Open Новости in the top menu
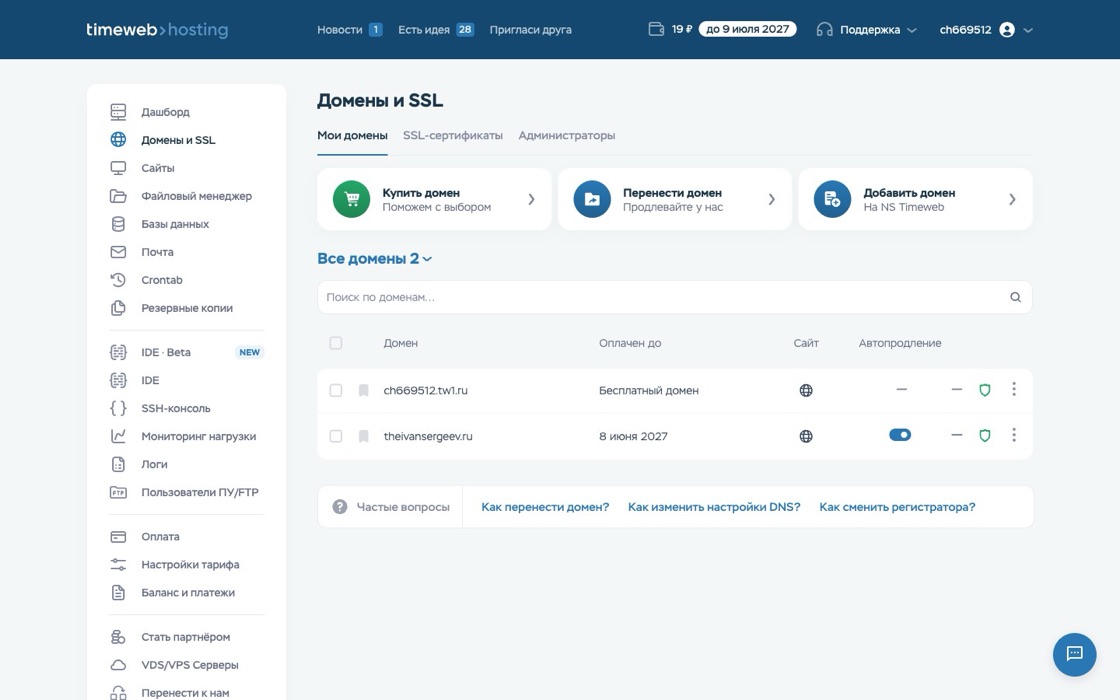The height and width of the screenshot is (700, 1120). click(x=349, y=30)
